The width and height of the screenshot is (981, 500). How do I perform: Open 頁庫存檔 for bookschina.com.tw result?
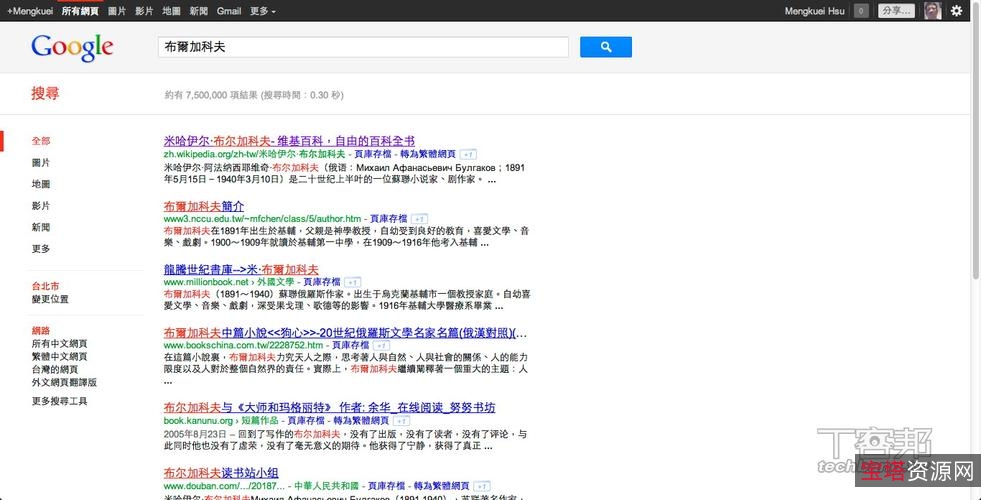click(x=350, y=345)
